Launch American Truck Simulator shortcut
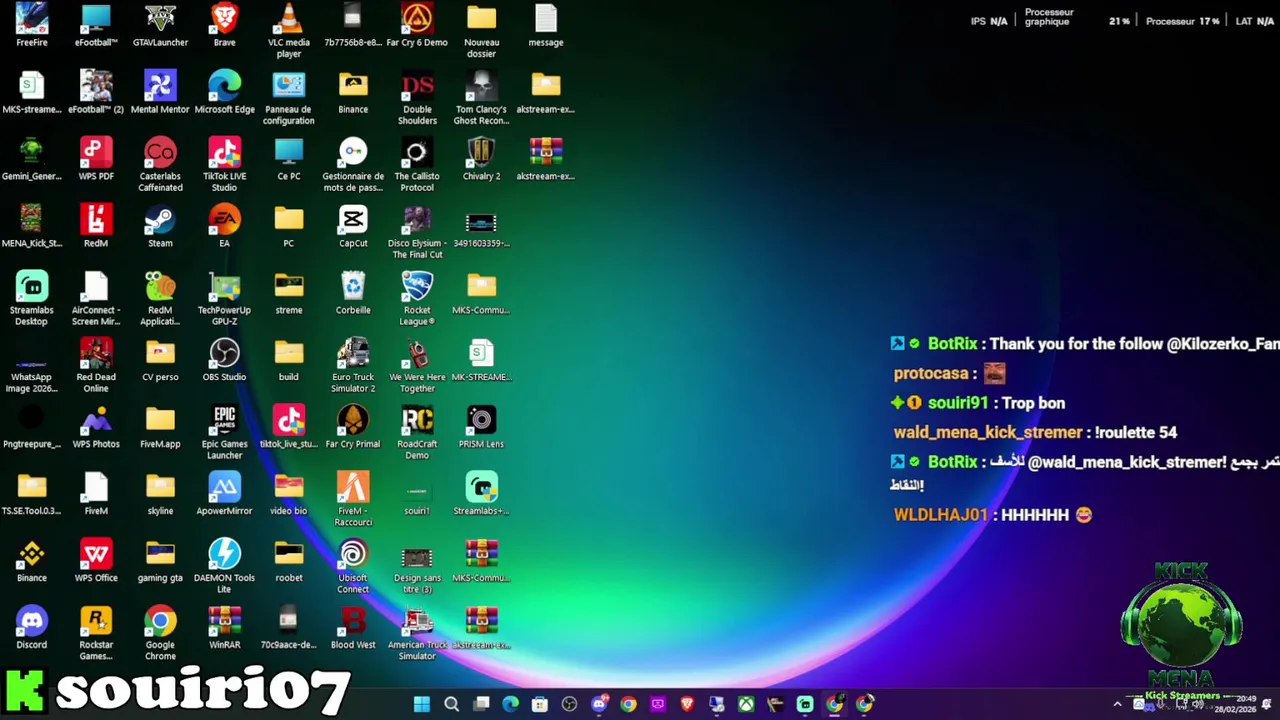 coord(417,634)
